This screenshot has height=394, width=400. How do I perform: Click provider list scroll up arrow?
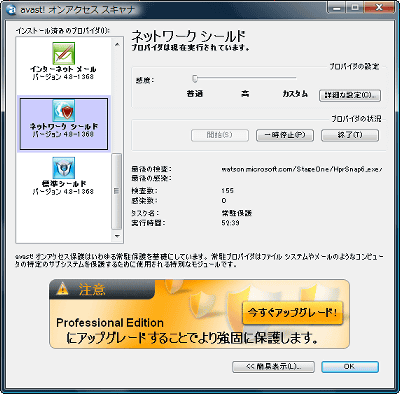tap(117, 44)
